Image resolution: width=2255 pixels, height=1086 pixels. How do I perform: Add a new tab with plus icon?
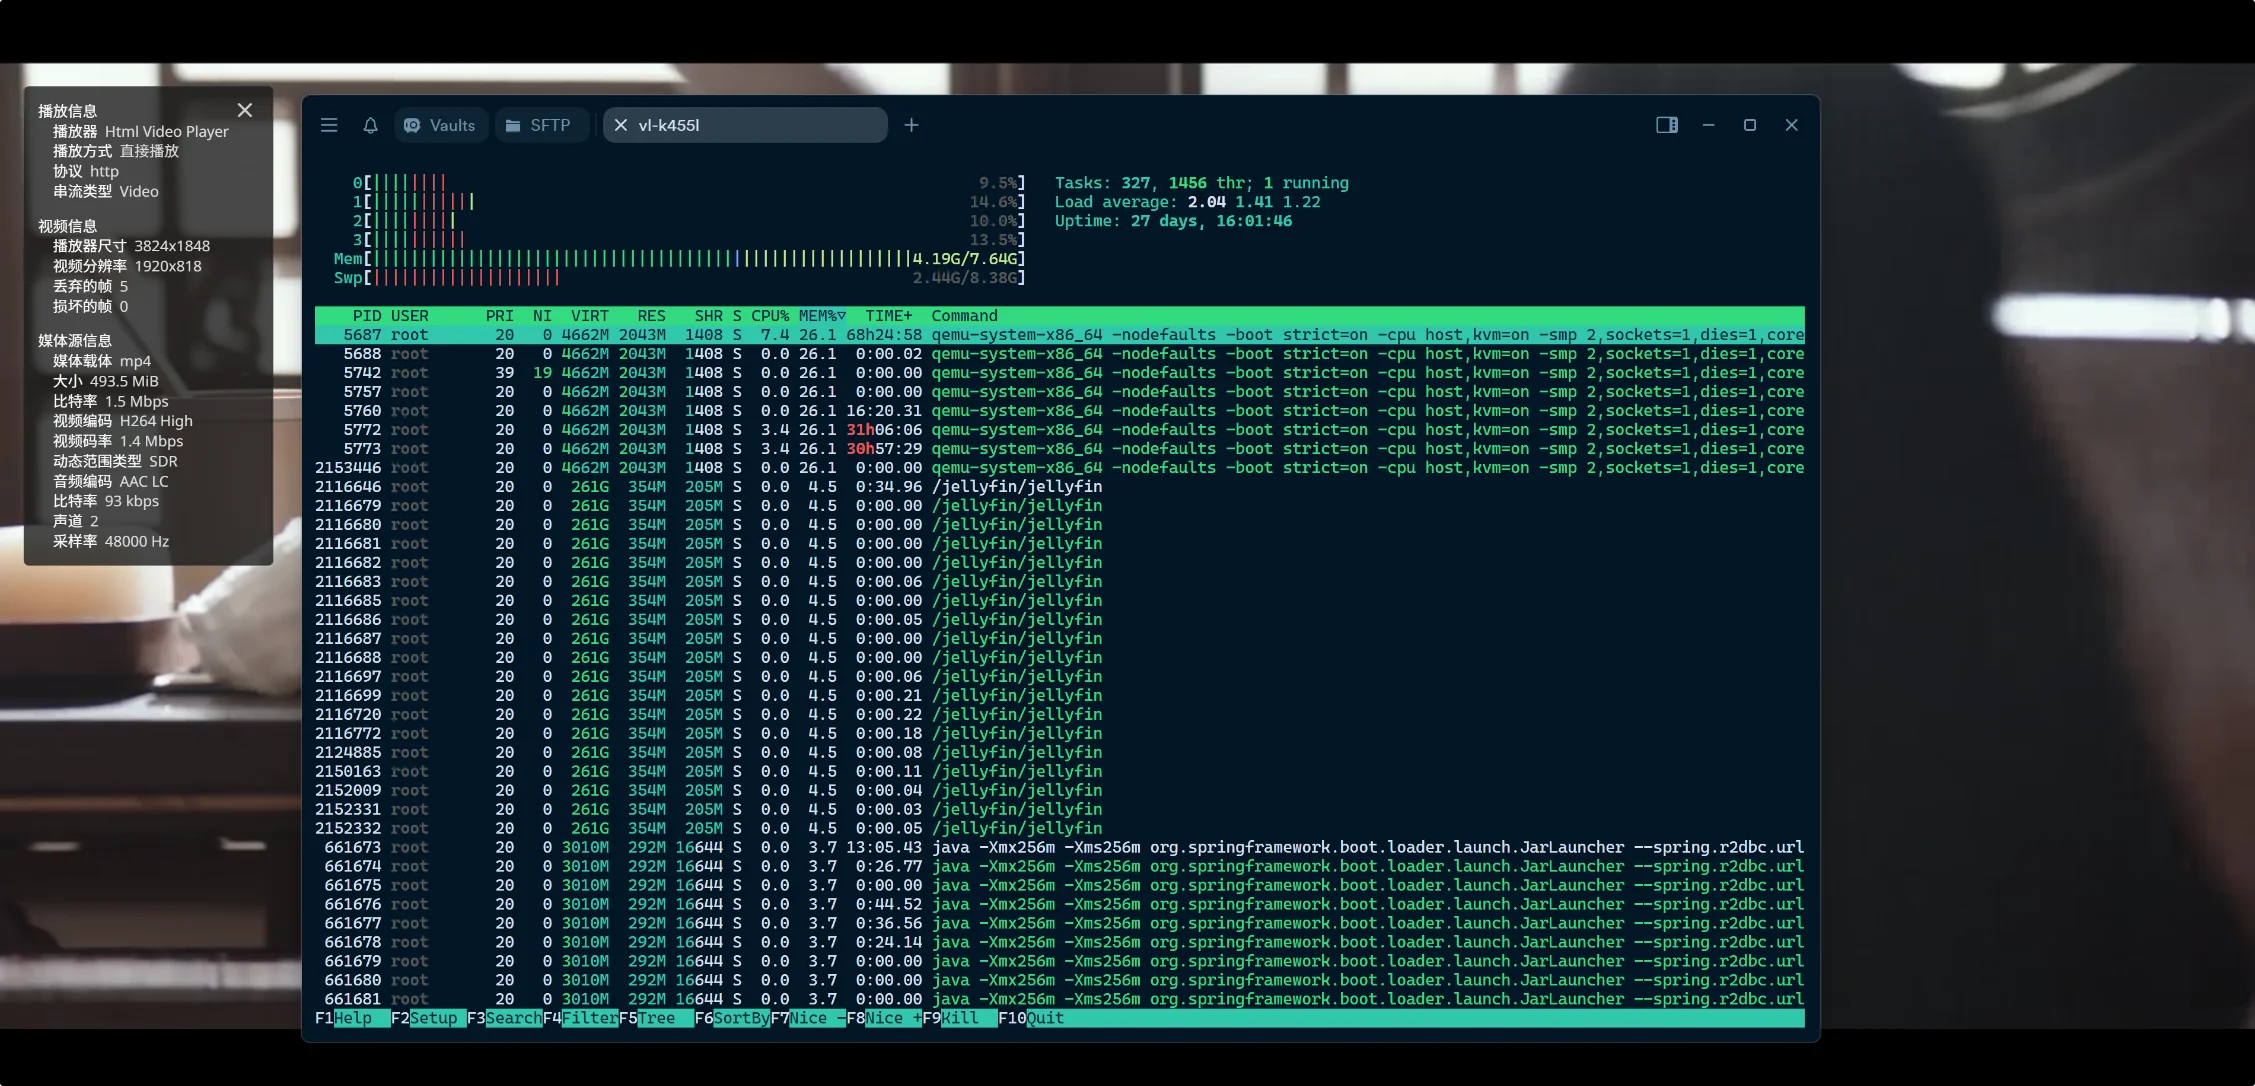coord(911,125)
